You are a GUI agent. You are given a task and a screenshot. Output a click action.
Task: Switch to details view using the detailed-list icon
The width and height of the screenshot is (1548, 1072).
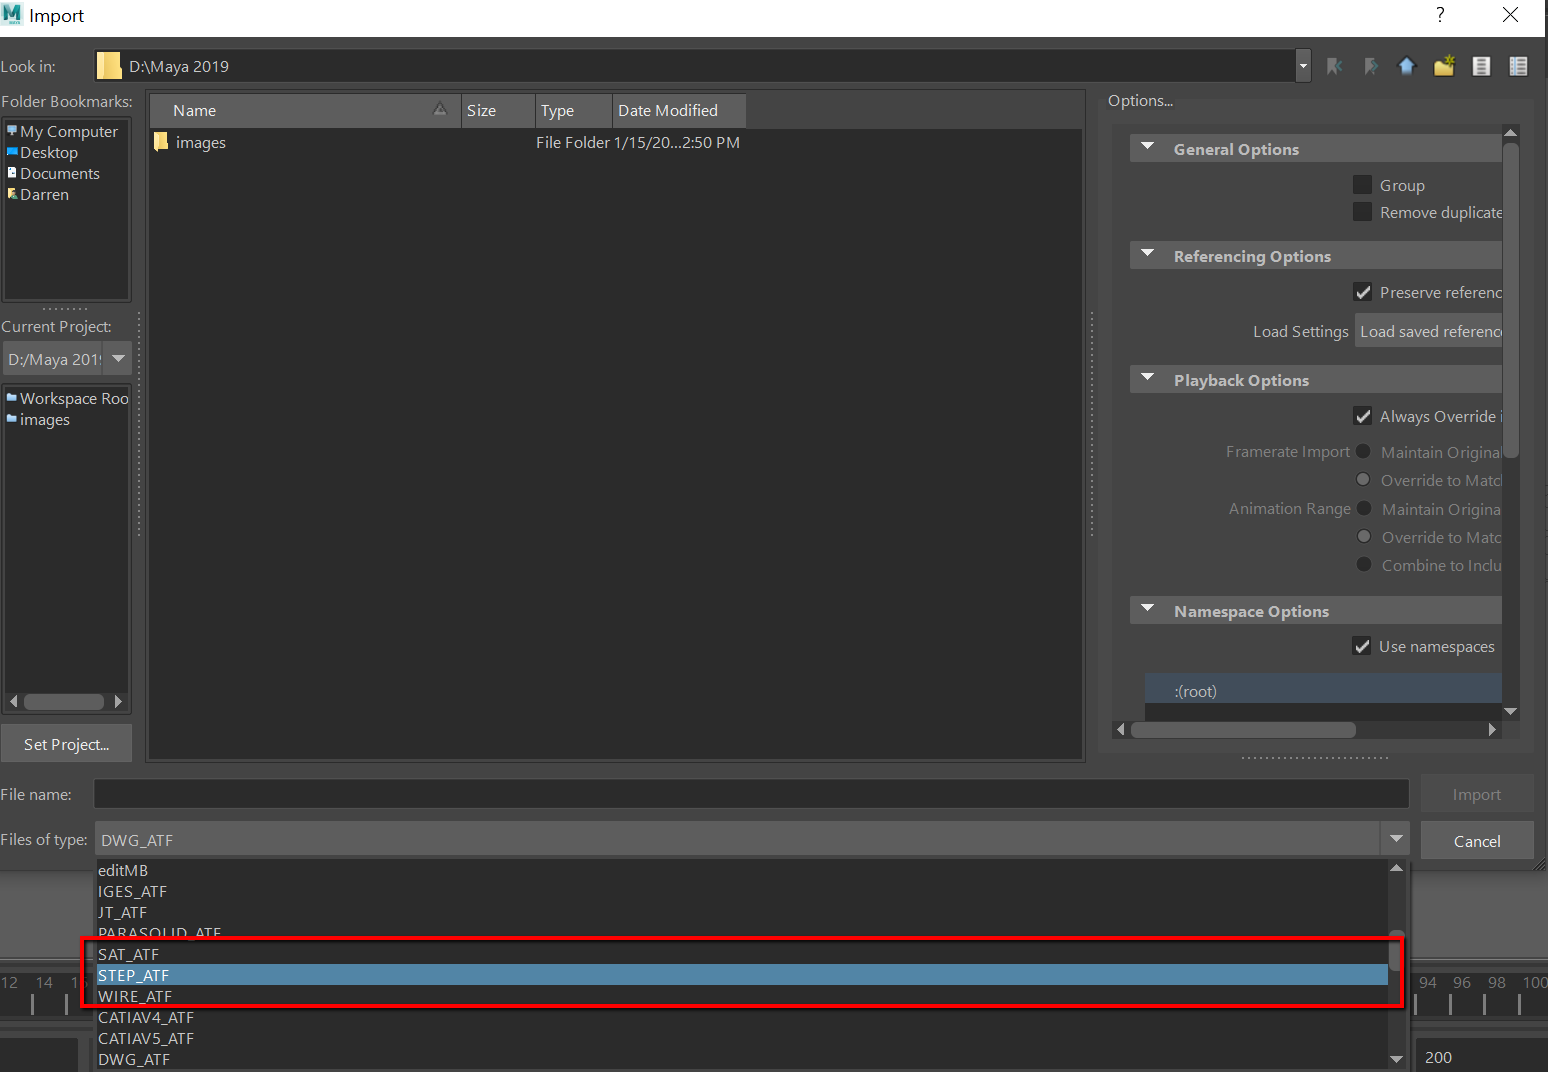tap(1518, 65)
